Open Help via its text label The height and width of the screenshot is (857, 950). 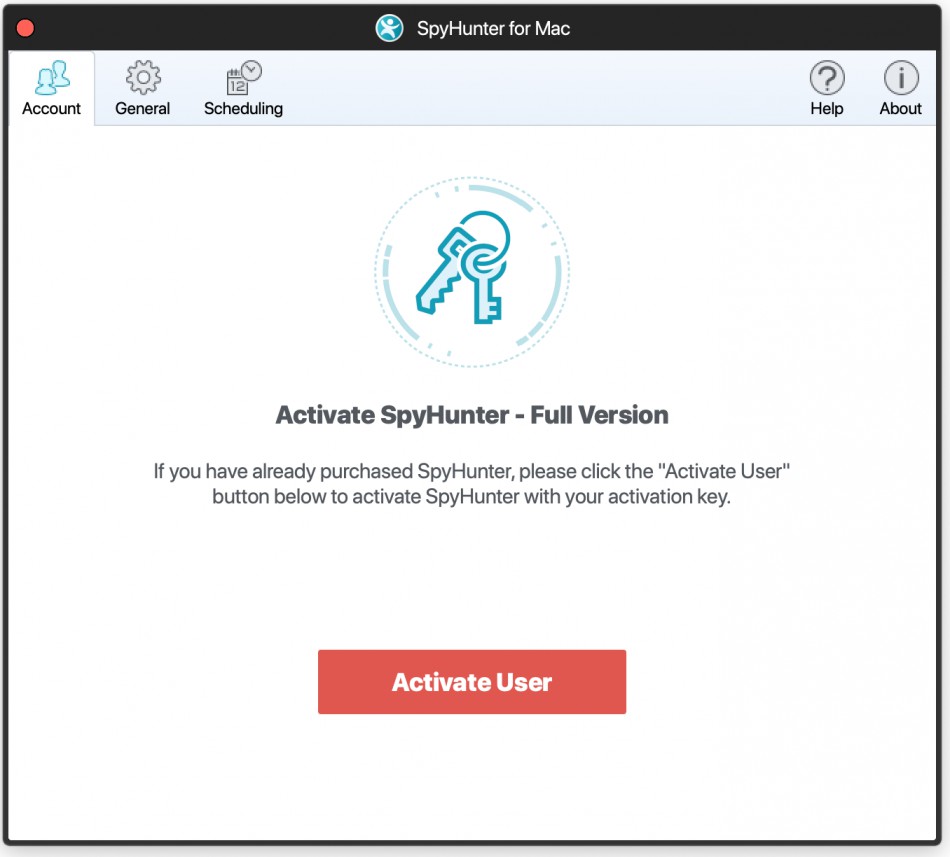[827, 109]
